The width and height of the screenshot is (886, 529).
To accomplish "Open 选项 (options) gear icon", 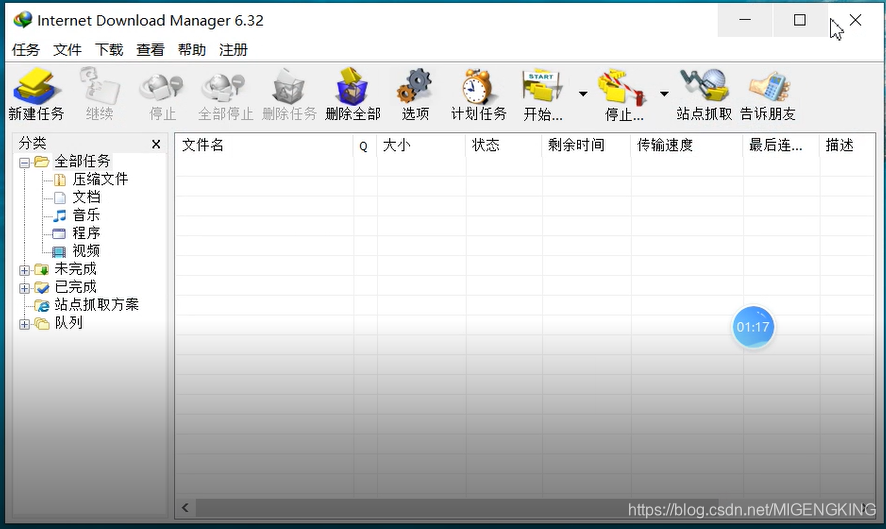I will tap(415, 94).
